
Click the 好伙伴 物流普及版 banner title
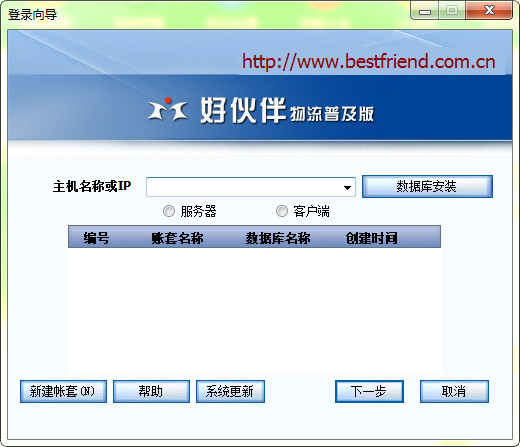coord(287,111)
